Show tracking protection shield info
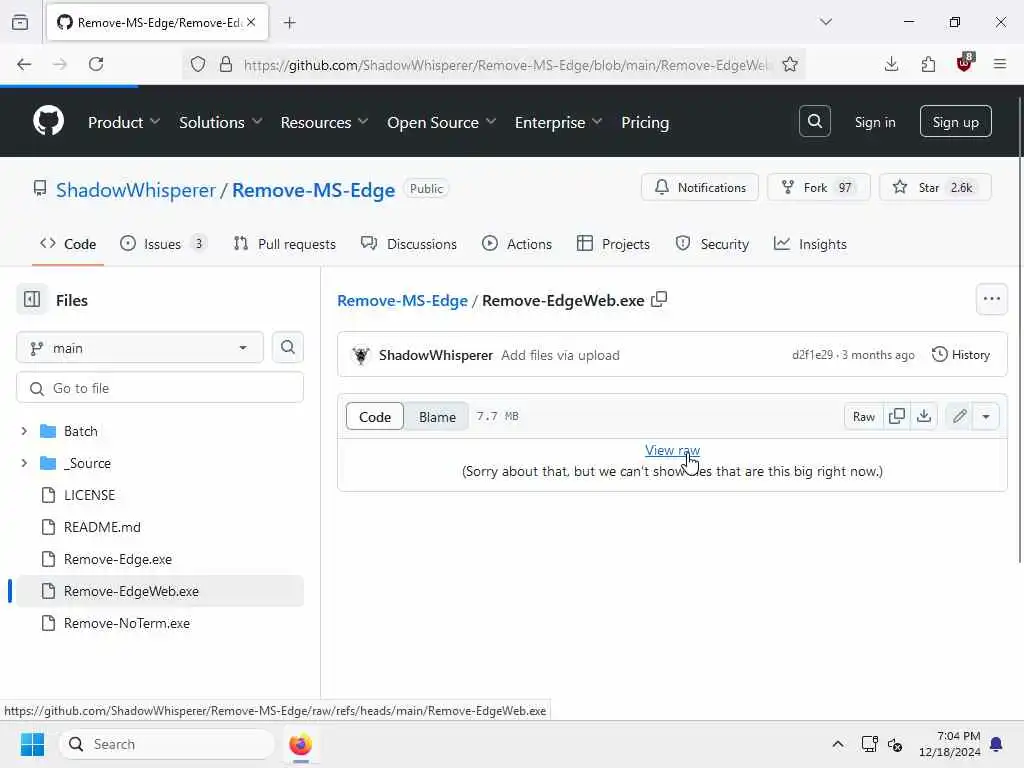1024x768 pixels. pos(198,64)
